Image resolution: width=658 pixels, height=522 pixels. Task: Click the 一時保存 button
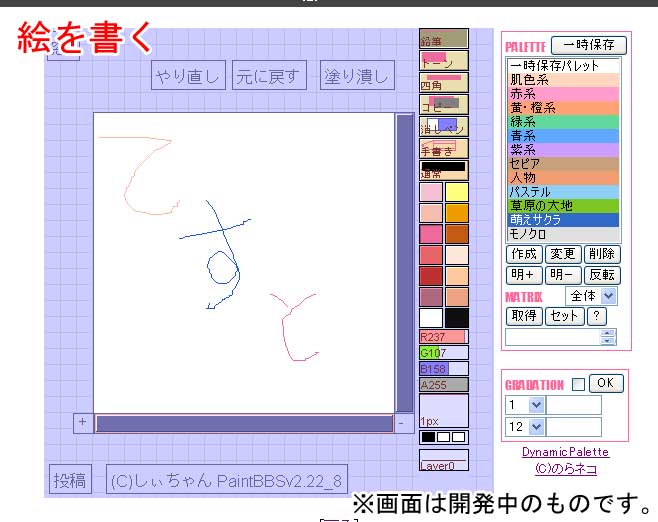tap(589, 45)
